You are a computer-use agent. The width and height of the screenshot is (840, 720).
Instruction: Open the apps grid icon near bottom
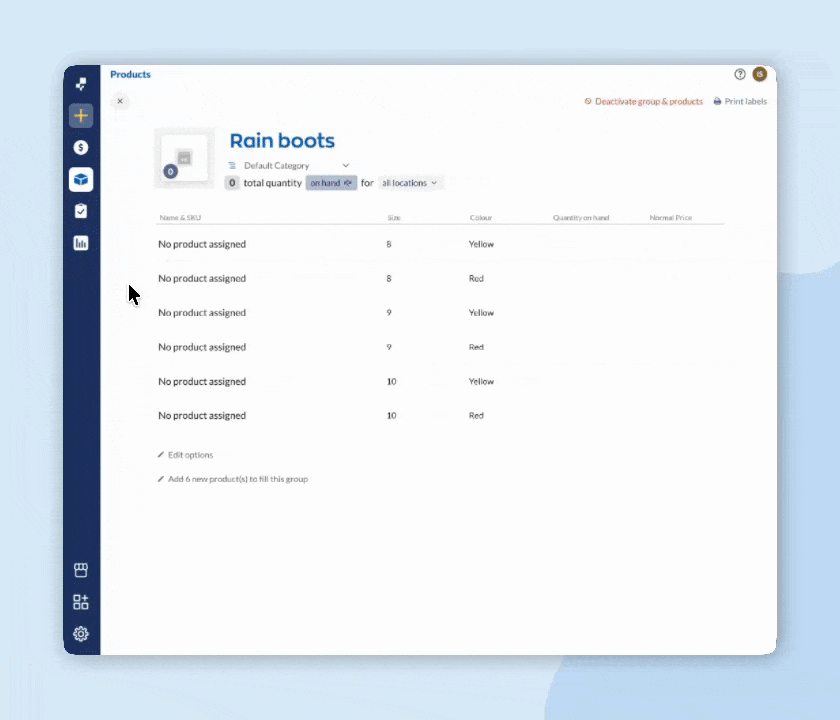[81, 601]
